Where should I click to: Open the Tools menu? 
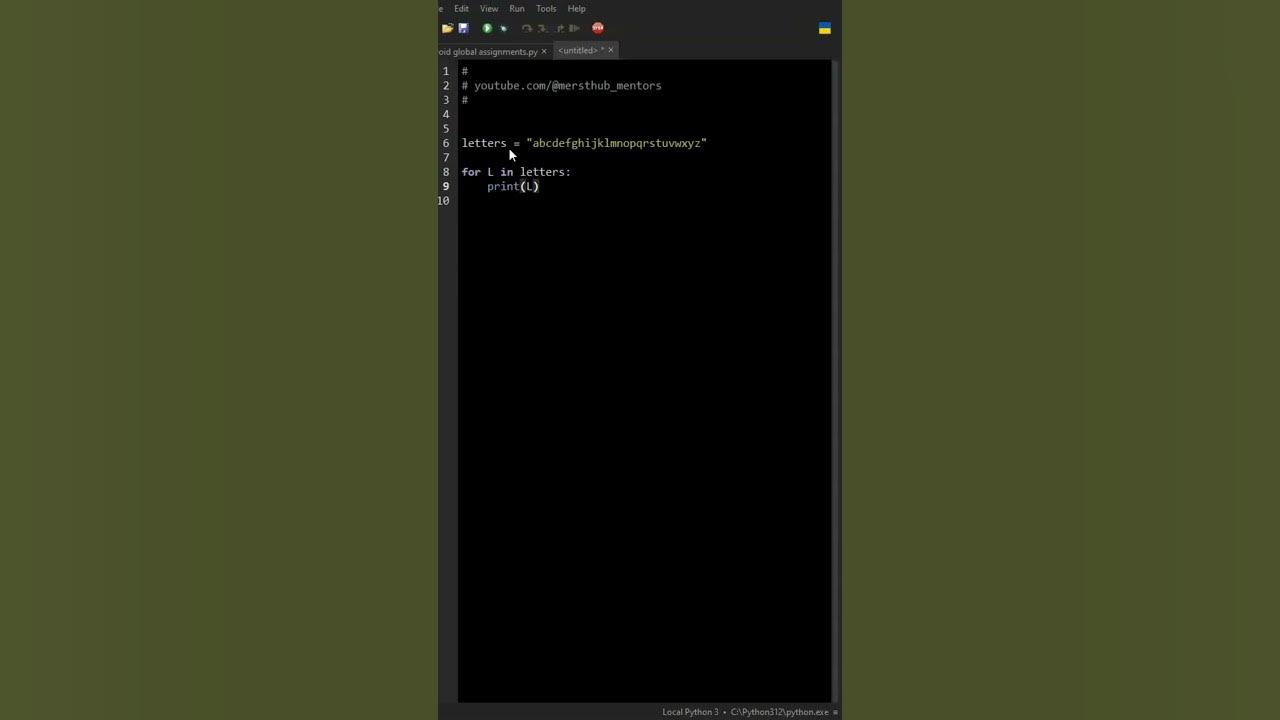(x=546, y=9)
